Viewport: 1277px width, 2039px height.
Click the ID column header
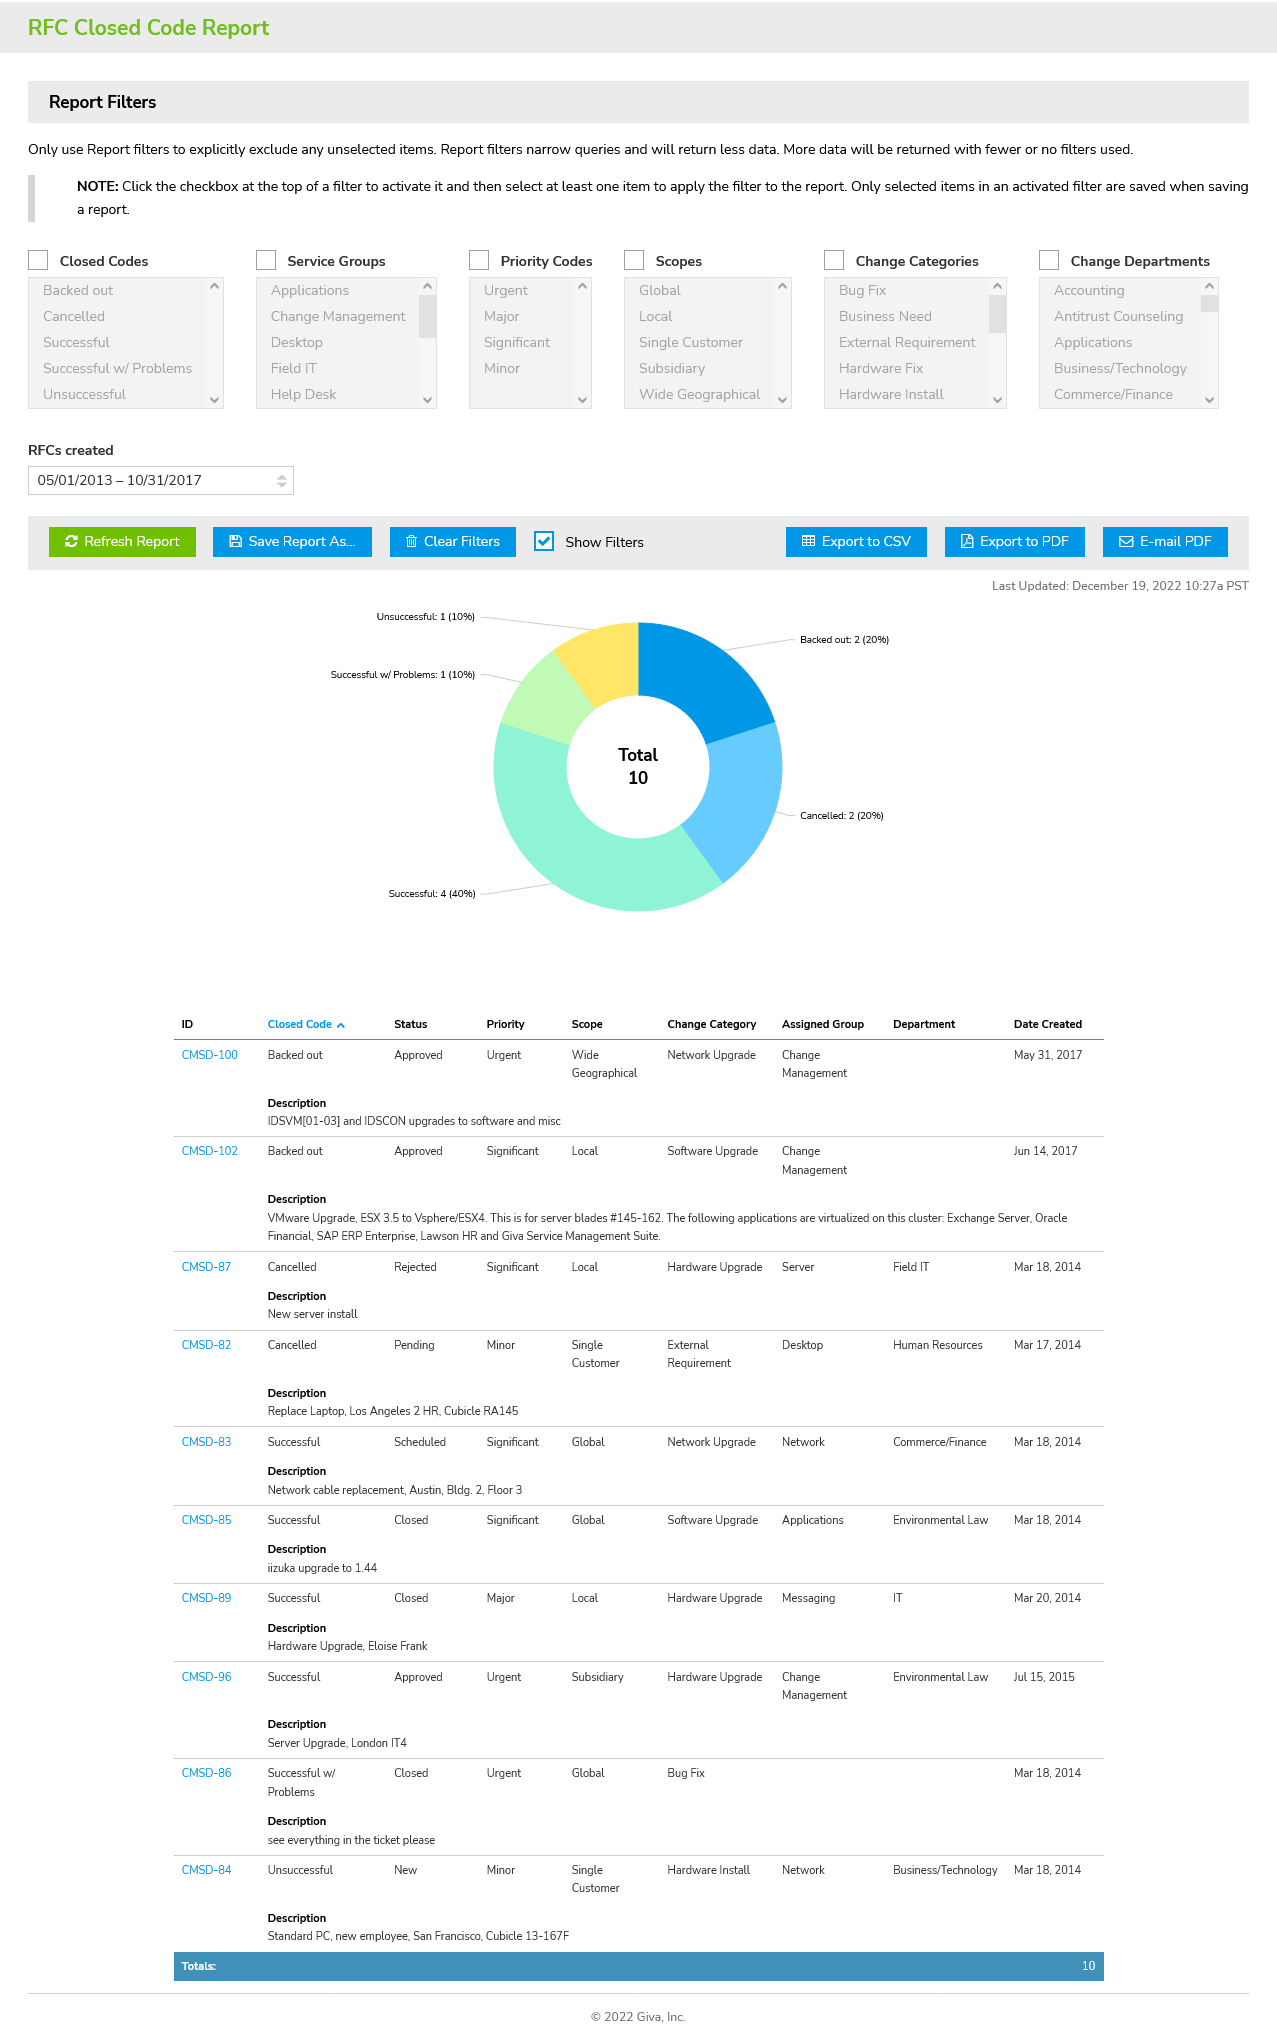pyautogui.click(x=187, y=1025)
